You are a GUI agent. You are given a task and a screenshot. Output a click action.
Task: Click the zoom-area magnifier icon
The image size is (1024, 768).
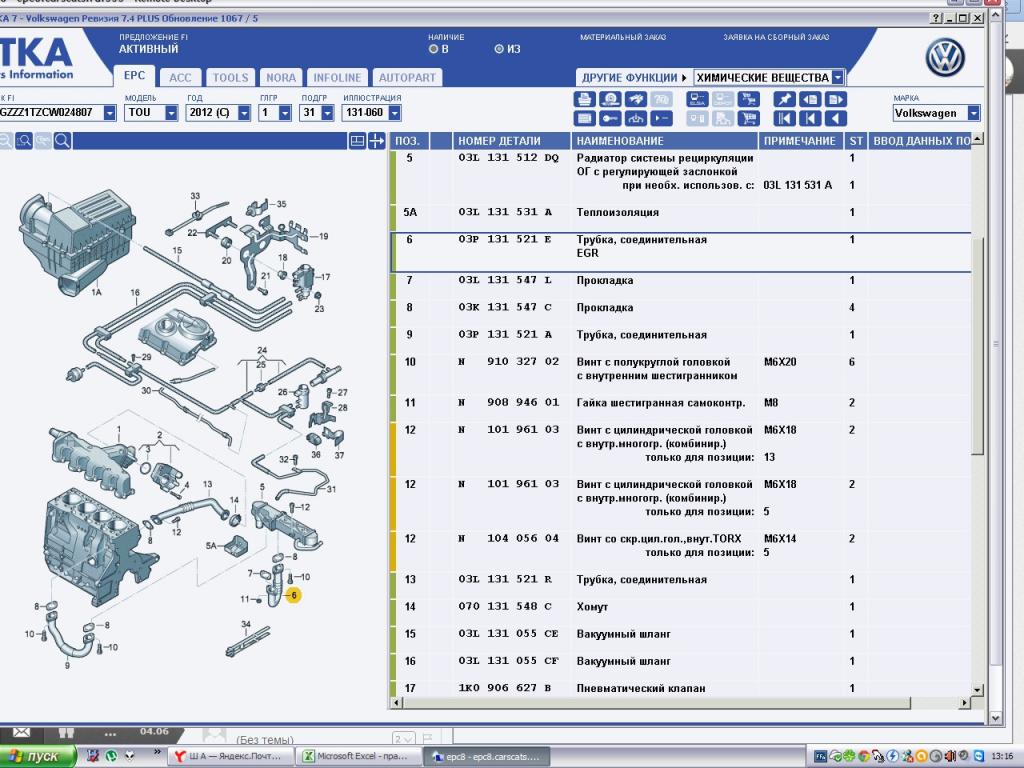coord(24,140)
